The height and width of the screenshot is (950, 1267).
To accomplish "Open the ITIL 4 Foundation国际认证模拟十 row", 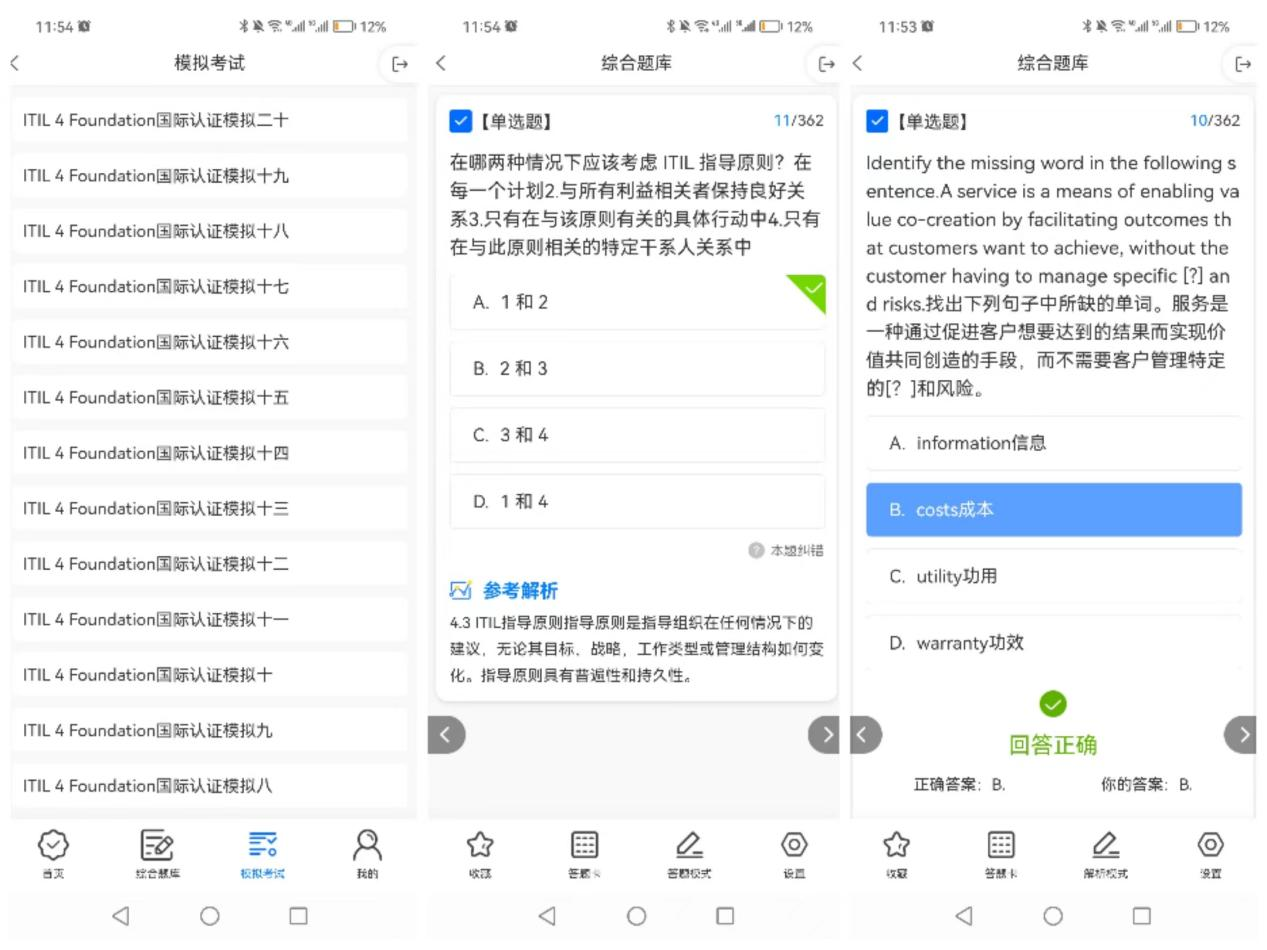I will click(x=210, y=675).
